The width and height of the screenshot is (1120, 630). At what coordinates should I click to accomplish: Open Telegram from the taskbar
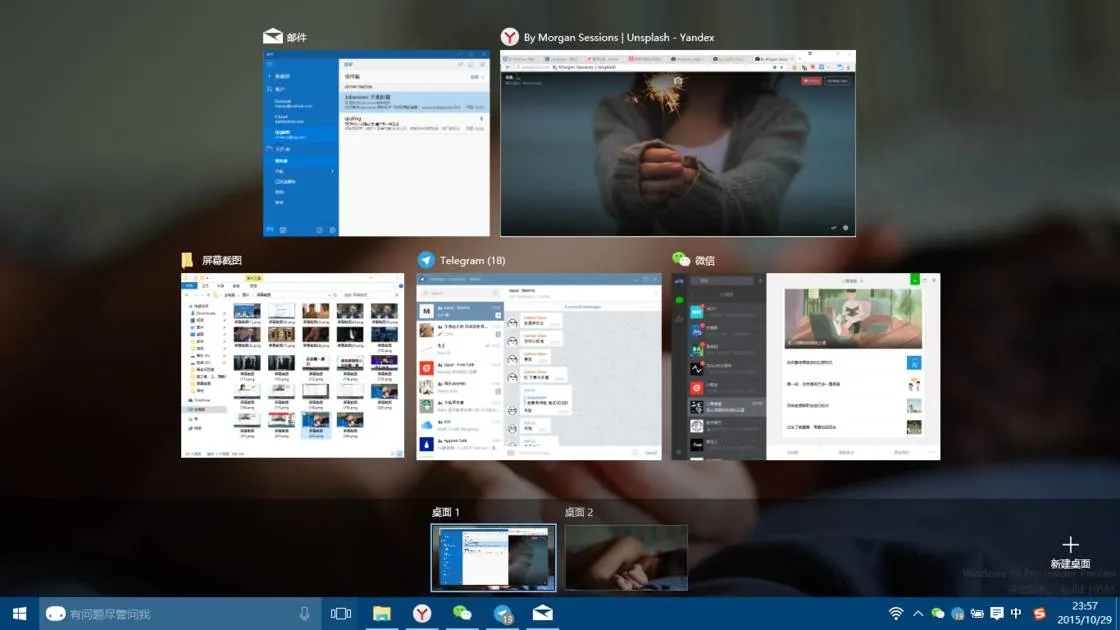(x=503, y=614)
